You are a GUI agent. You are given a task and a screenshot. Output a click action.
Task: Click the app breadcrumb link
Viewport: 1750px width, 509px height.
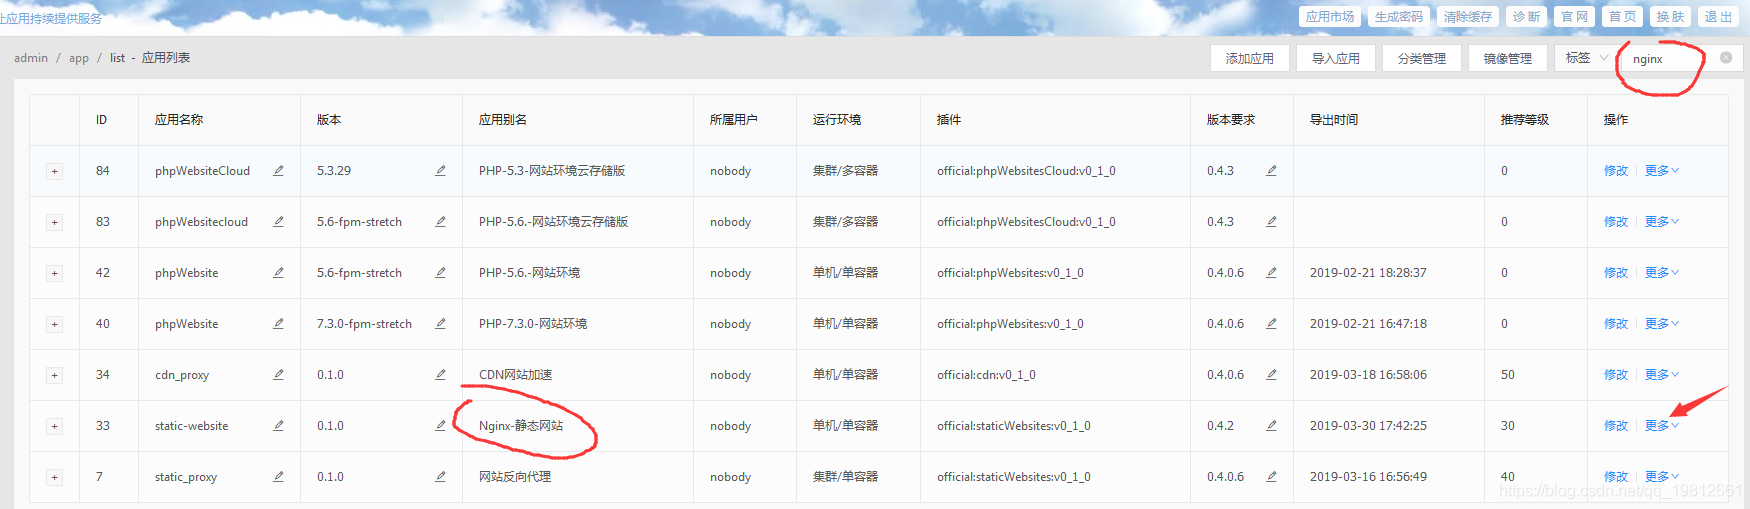(79, 58)
